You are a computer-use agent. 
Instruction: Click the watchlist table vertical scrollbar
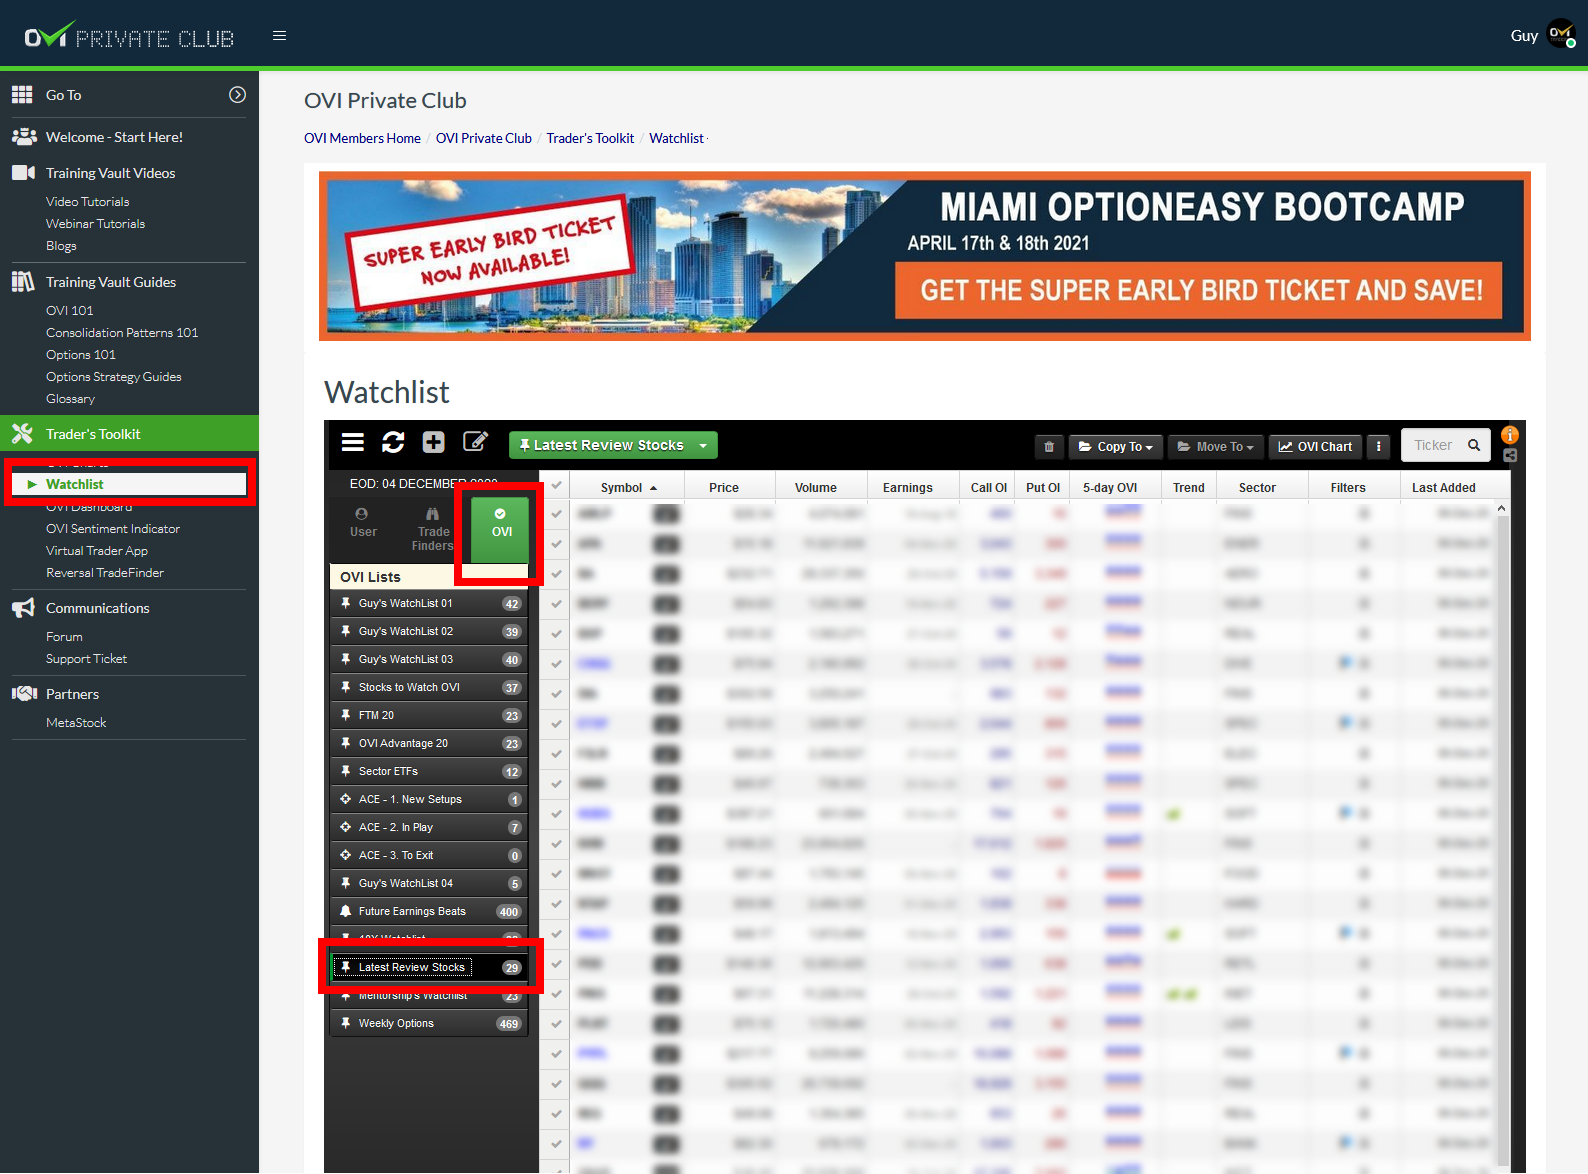tap(1501, 837)
